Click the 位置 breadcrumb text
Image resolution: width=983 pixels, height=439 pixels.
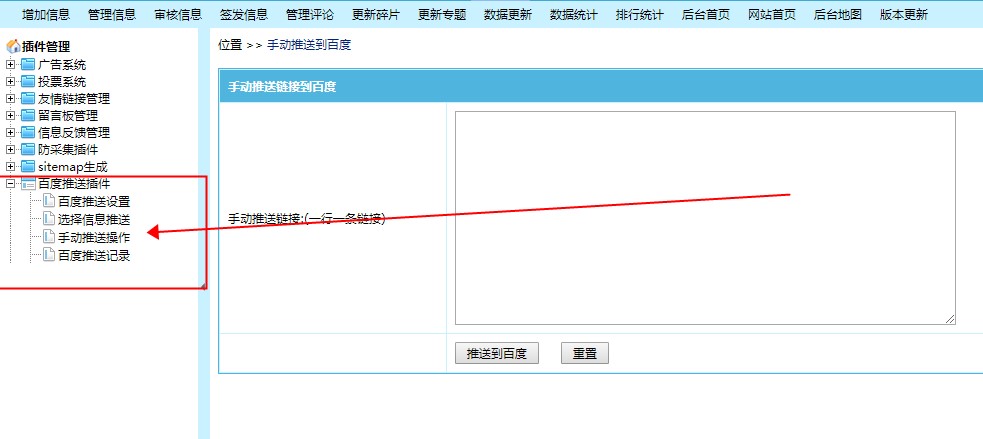(230, 45)
